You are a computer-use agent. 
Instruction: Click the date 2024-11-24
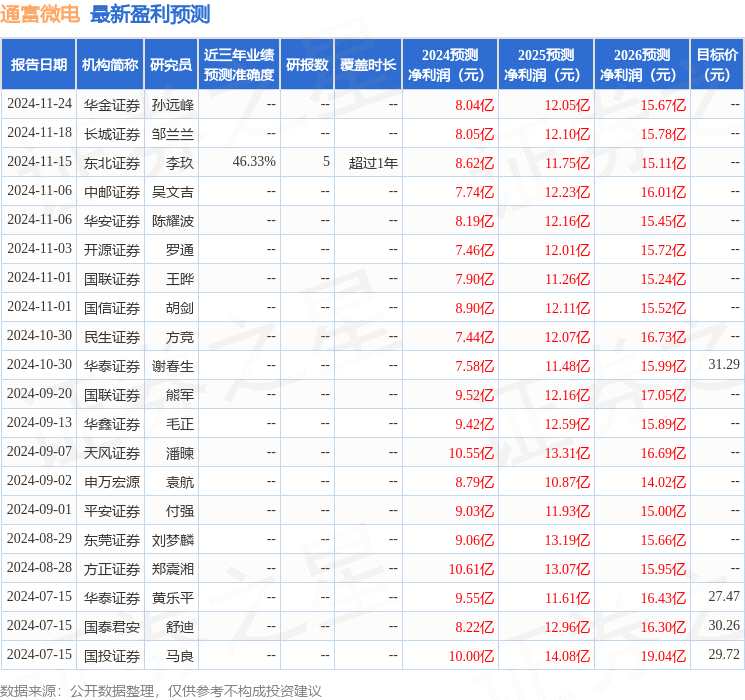[39, 104]
